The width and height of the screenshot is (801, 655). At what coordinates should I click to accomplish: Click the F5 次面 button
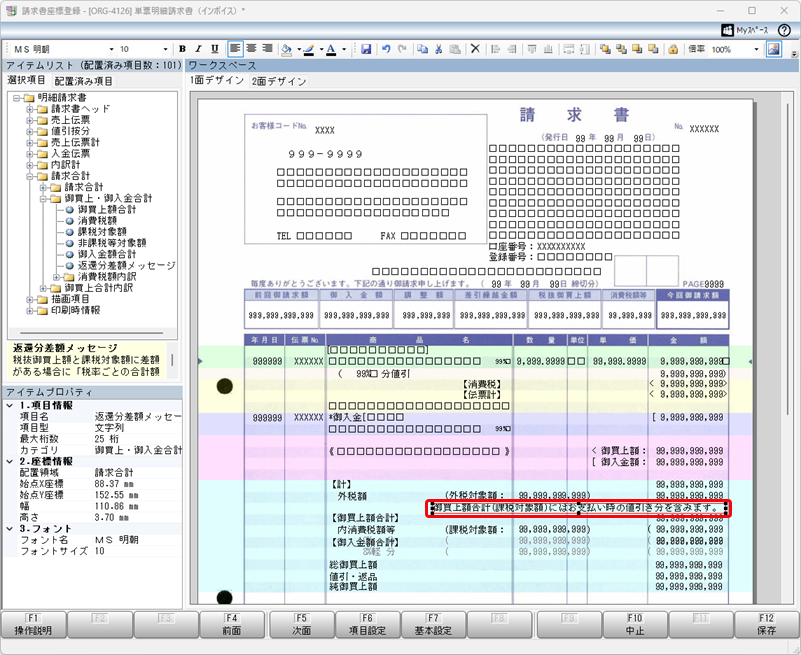tap(301, 624)
